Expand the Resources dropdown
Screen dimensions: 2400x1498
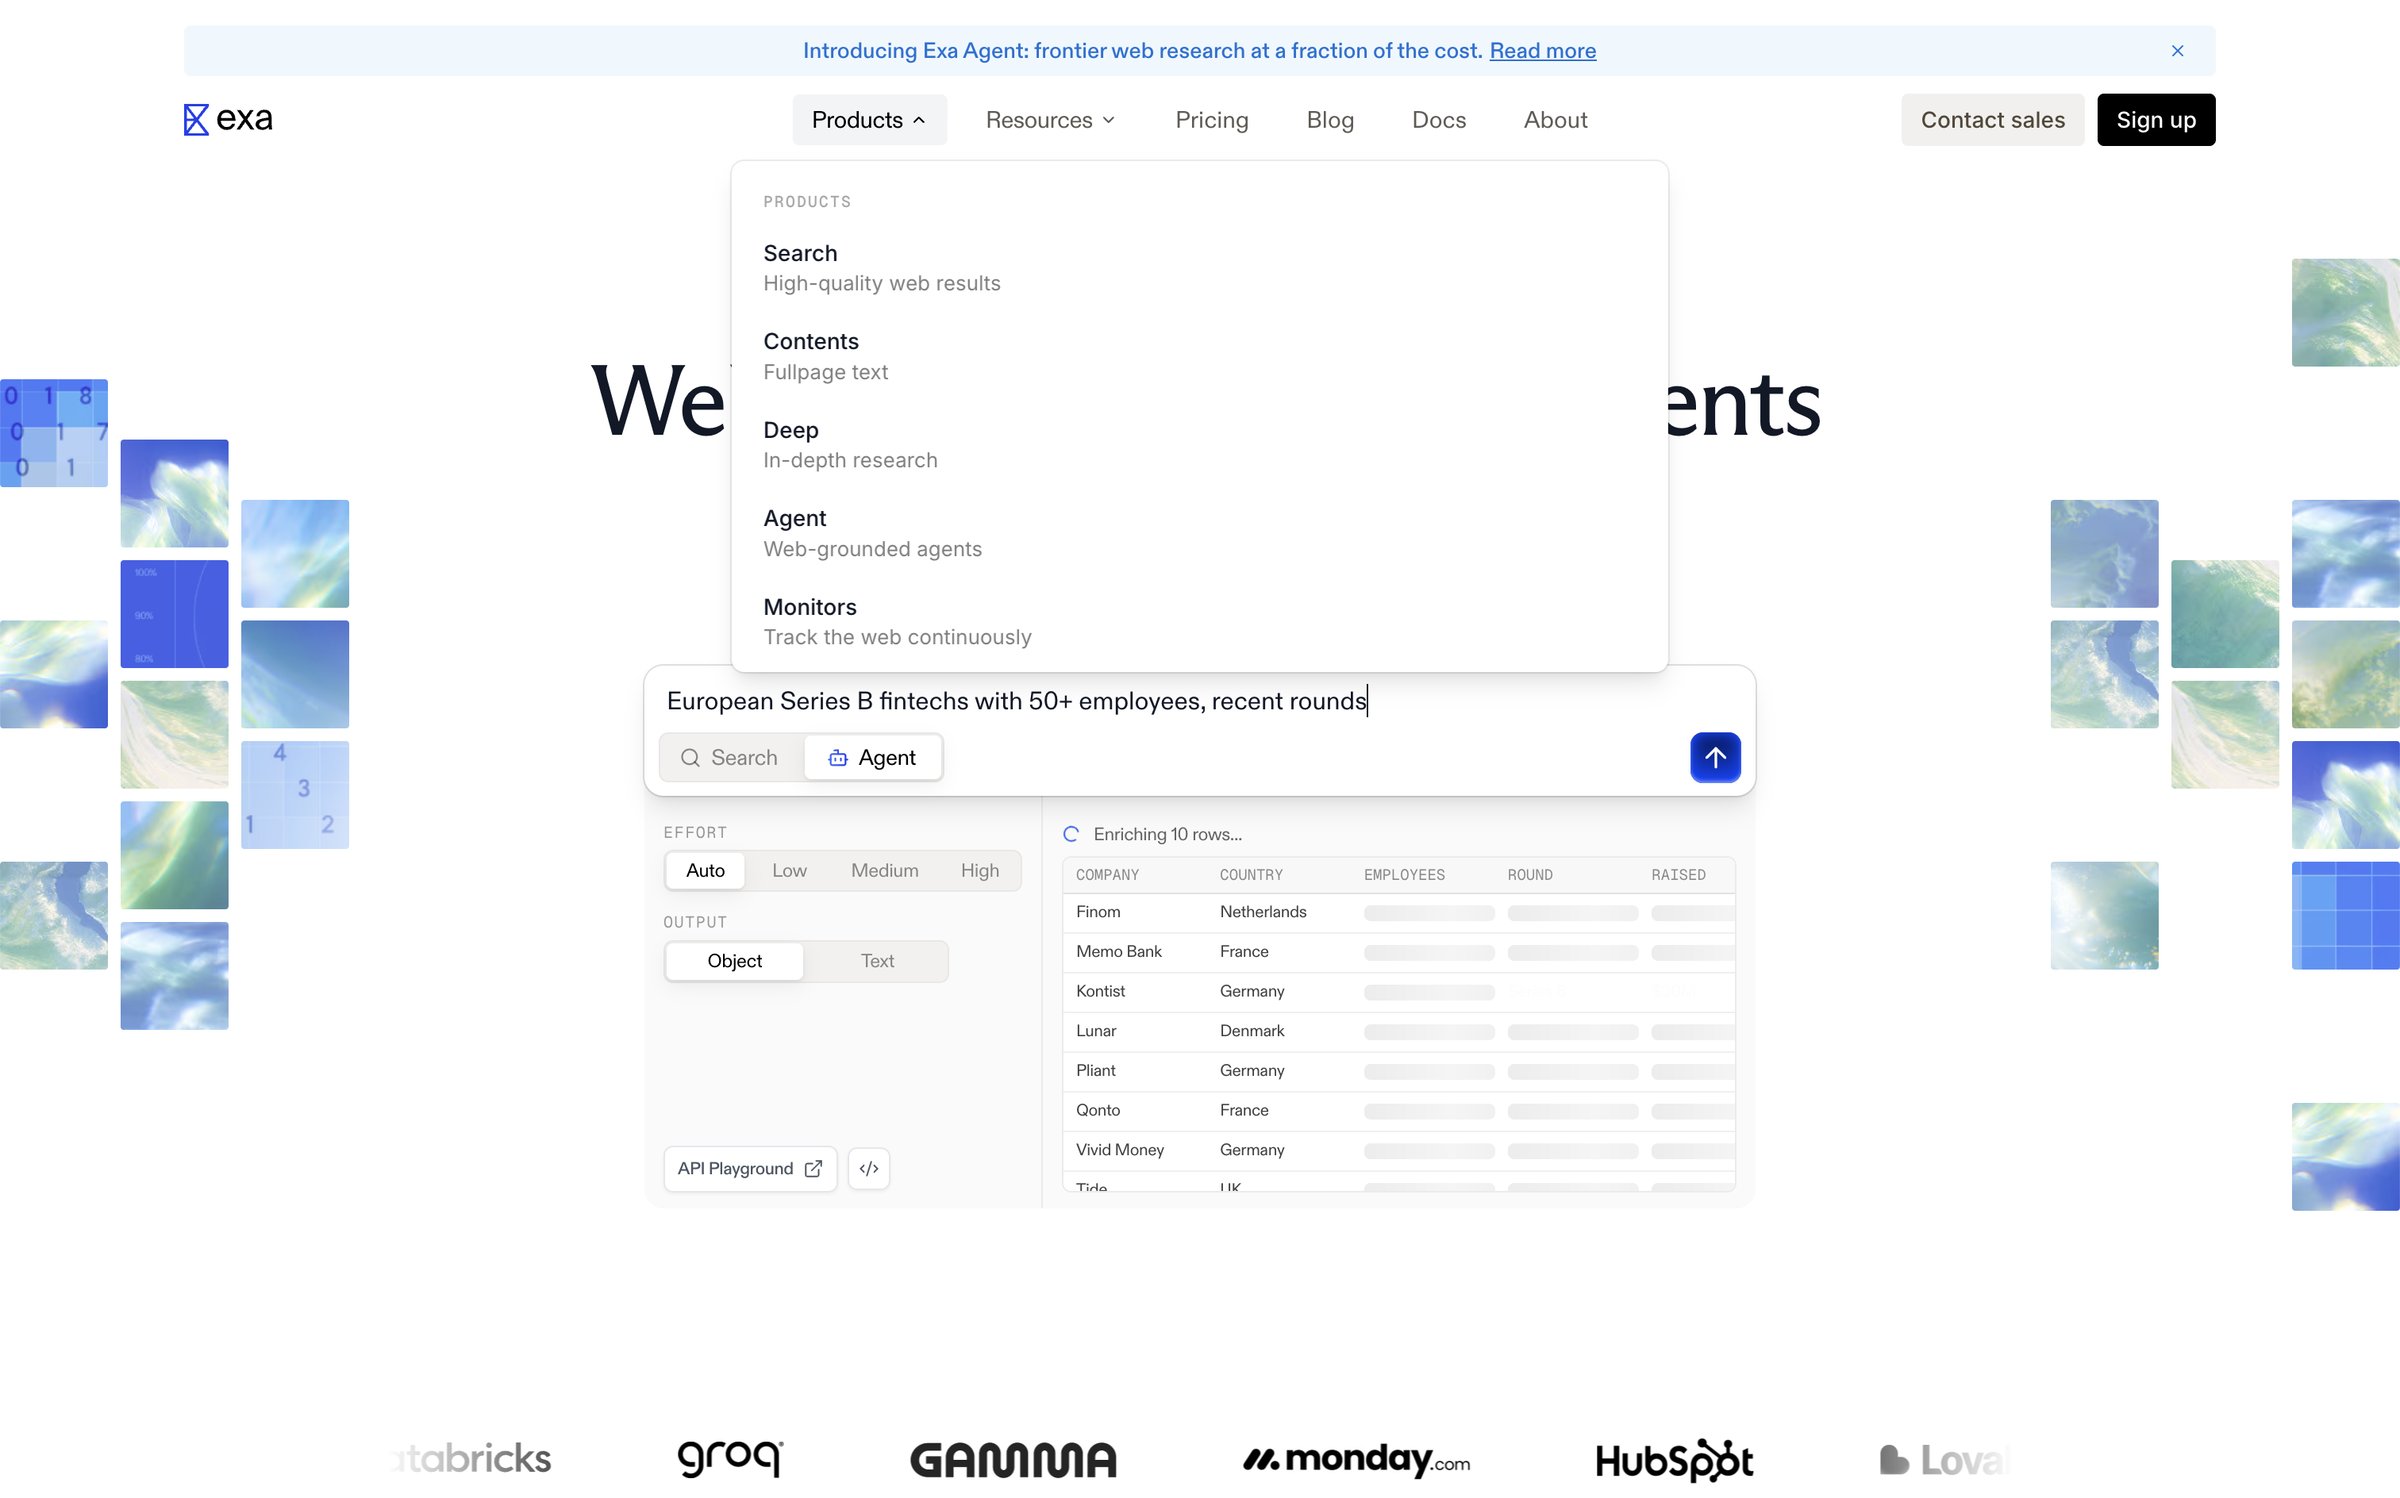(x=1050, y=120)
